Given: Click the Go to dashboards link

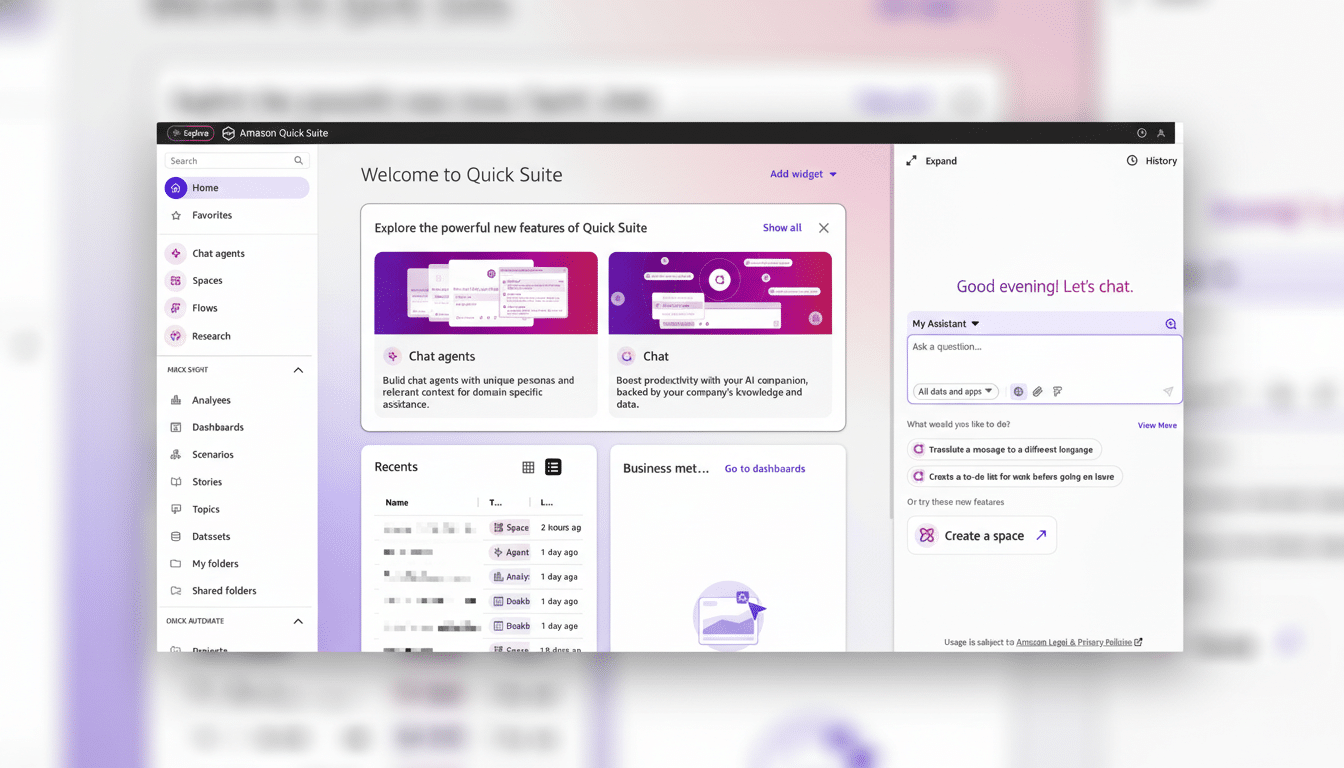Looking at the screenshot, I should click(764, 469).
